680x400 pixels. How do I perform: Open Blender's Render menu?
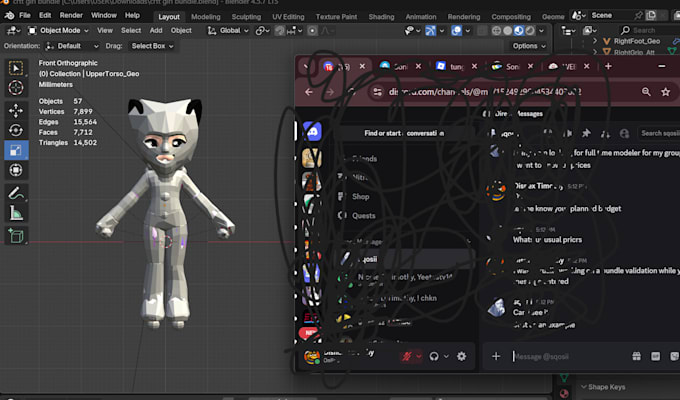(71, 16)
